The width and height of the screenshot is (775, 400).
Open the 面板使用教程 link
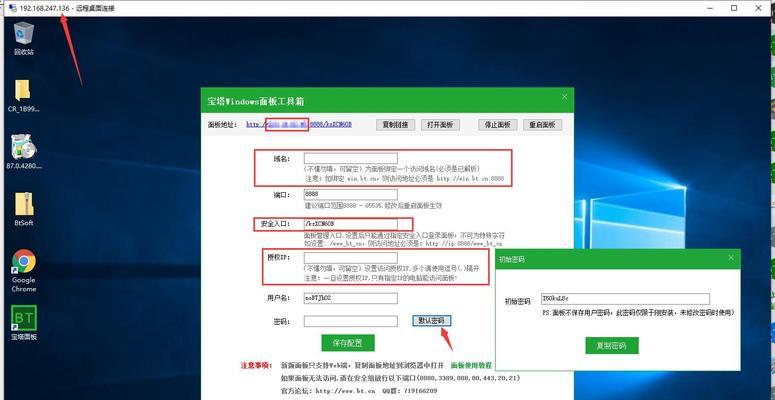click(471, 365)
